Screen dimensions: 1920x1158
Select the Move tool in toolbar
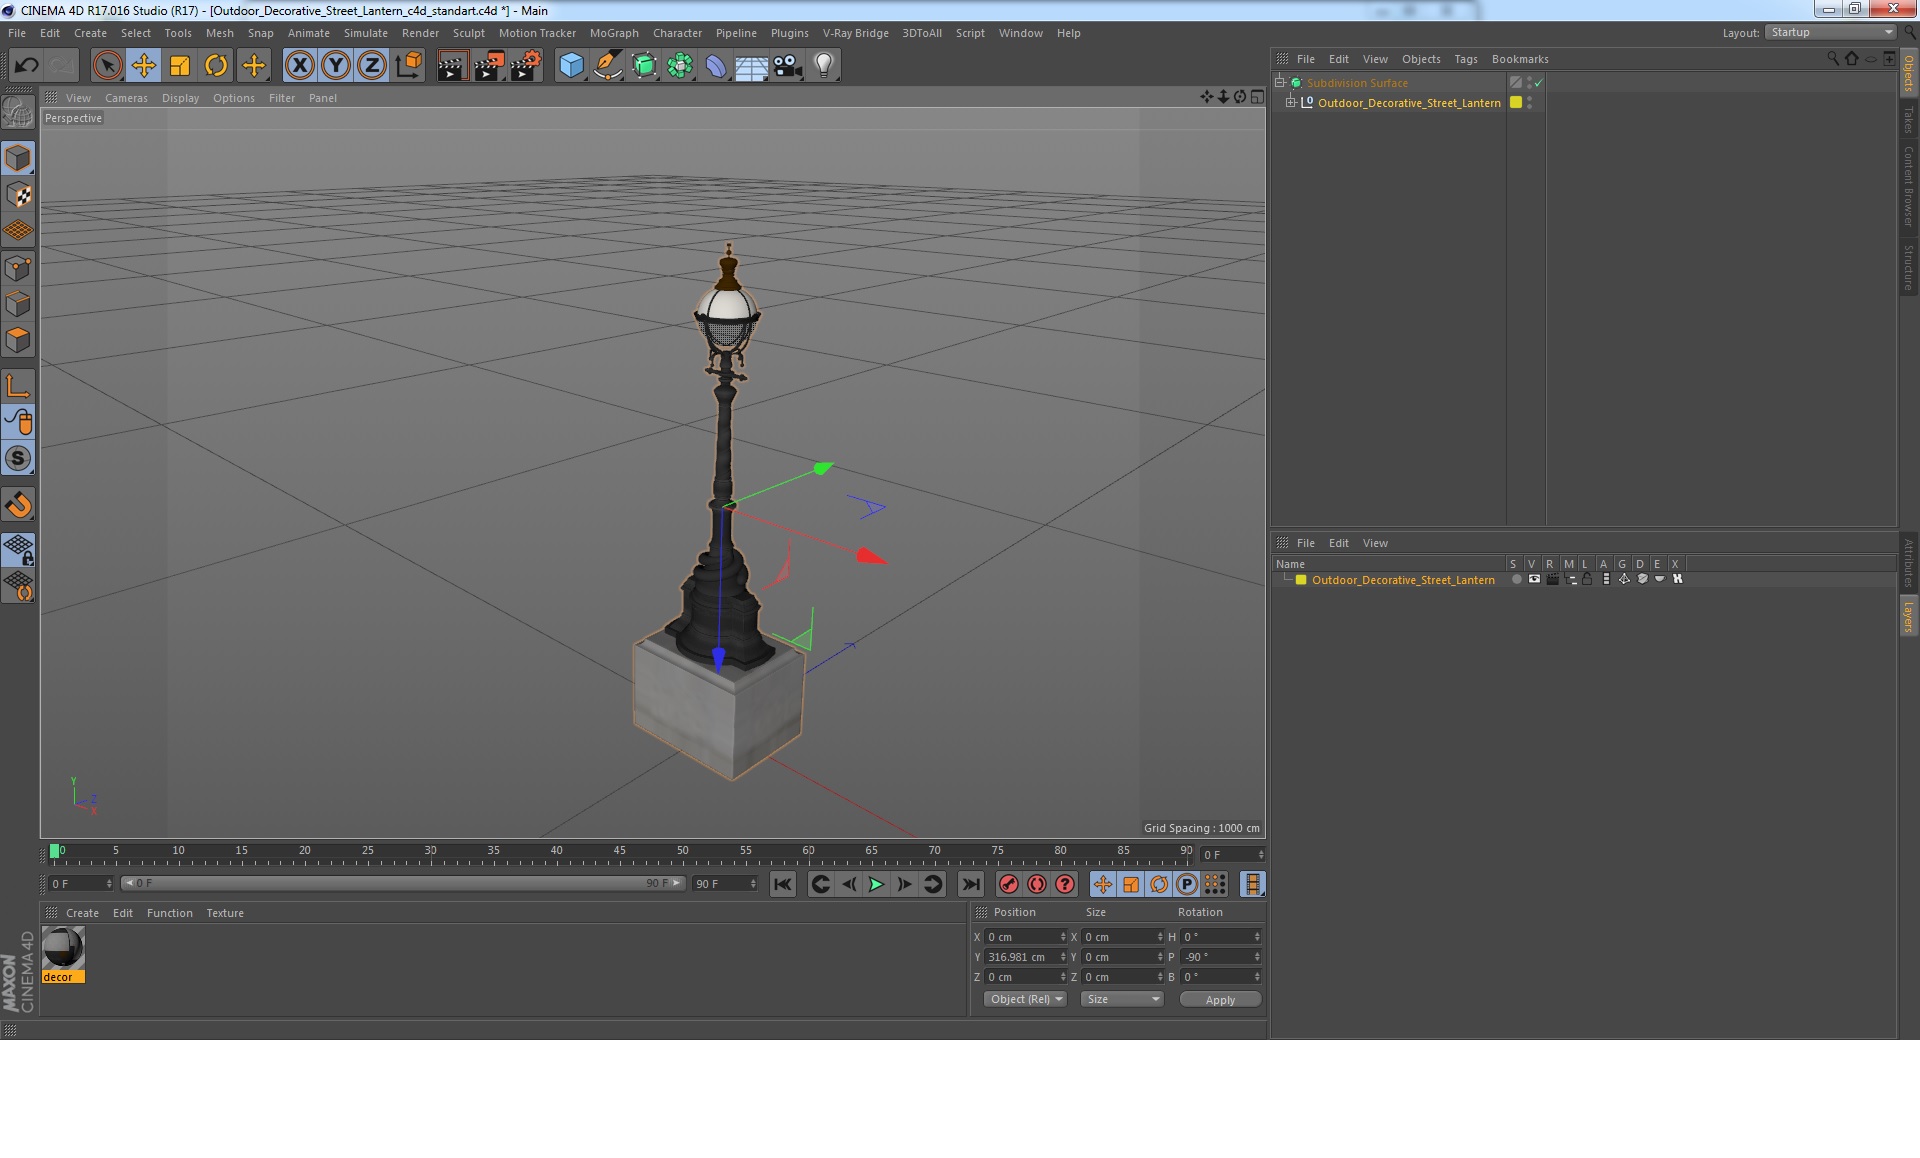(143, 66)
